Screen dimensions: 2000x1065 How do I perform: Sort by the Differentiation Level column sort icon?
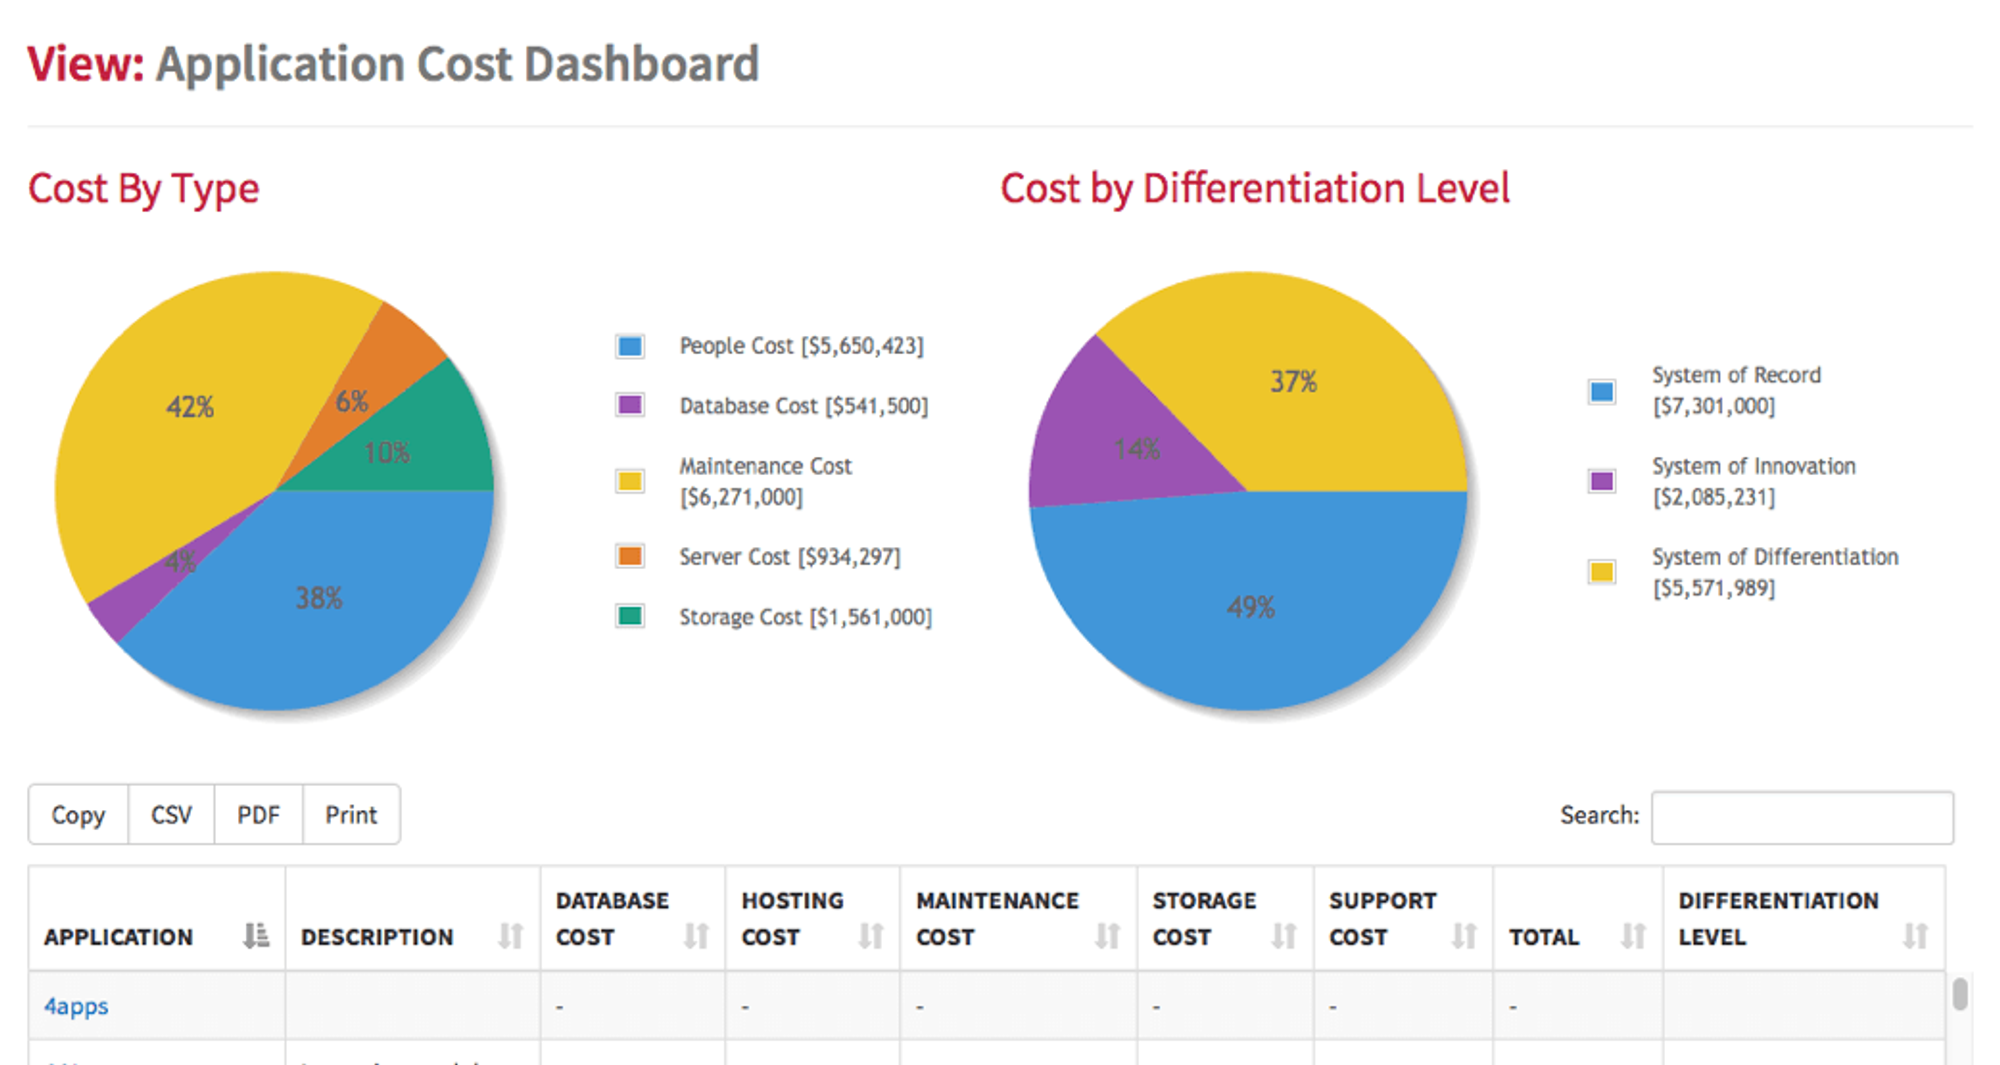tap(1915, 936)
